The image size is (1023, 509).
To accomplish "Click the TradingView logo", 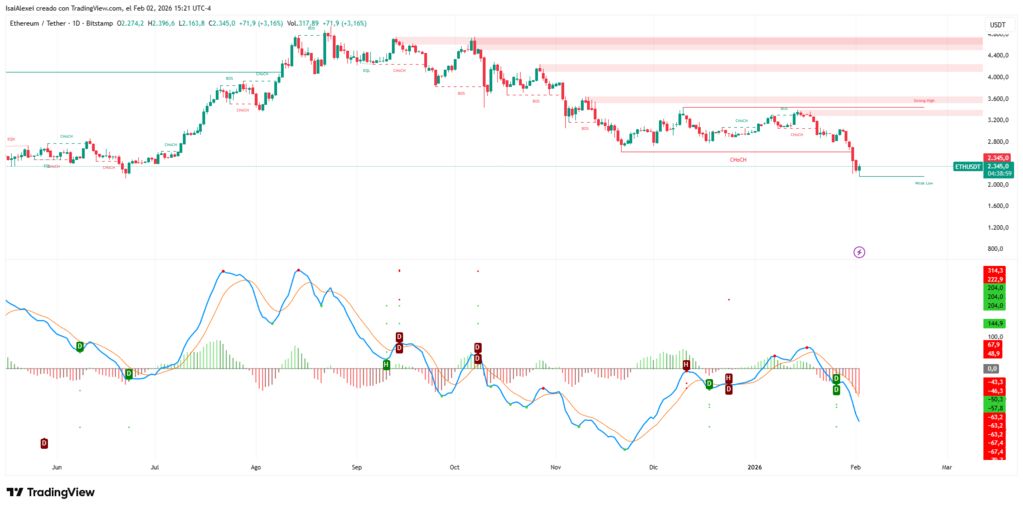I will tap(50, 492).
